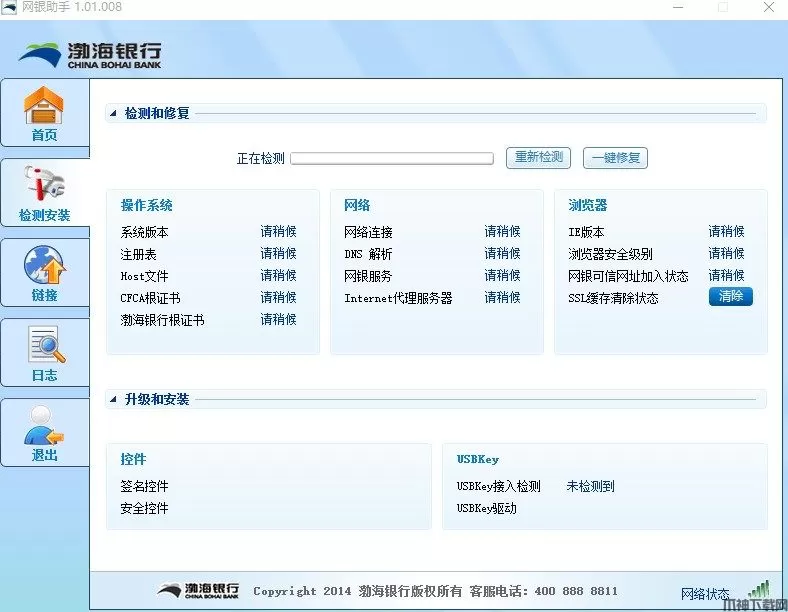This screenshot has width=788, height=612.
Task: Switch to the 链接 tab label
Action: click(x=44, y=295)
